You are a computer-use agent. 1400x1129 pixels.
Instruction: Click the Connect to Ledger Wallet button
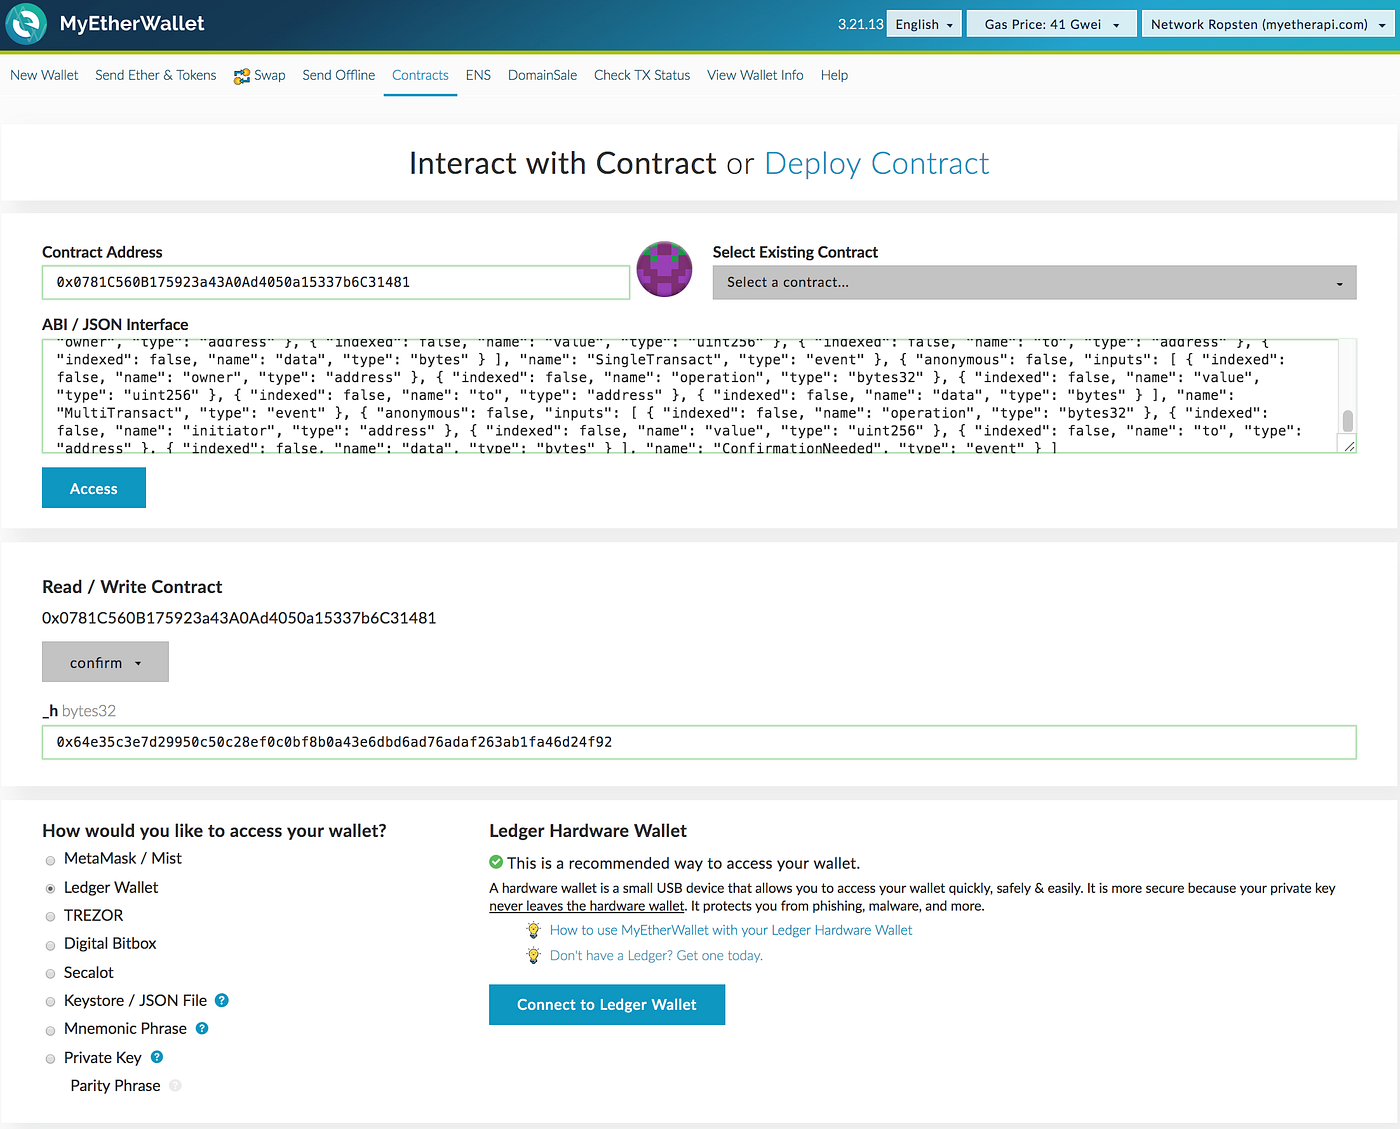click(x=607, y=1005)
